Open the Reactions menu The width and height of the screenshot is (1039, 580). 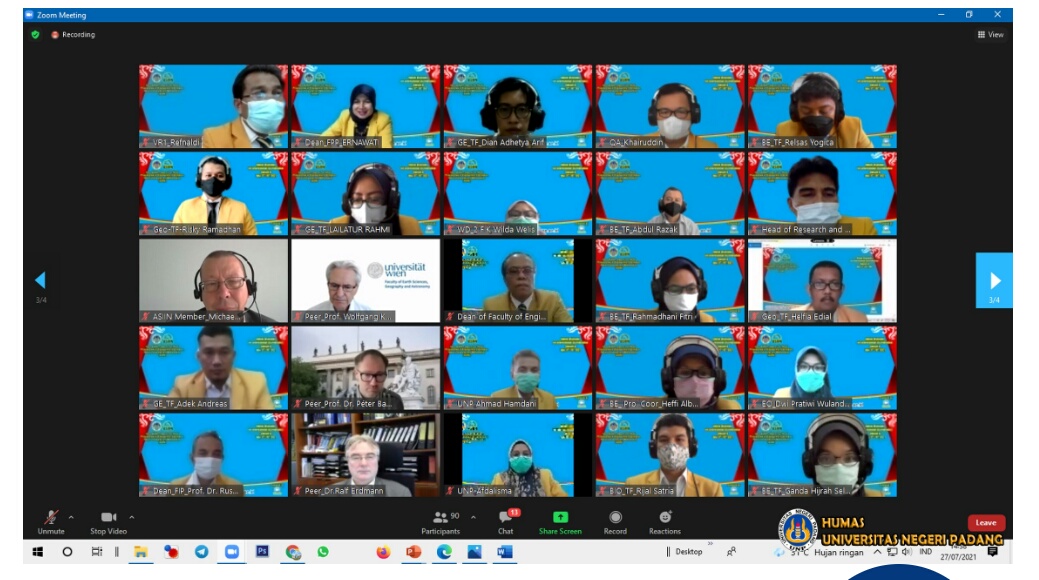click(664, 520)
